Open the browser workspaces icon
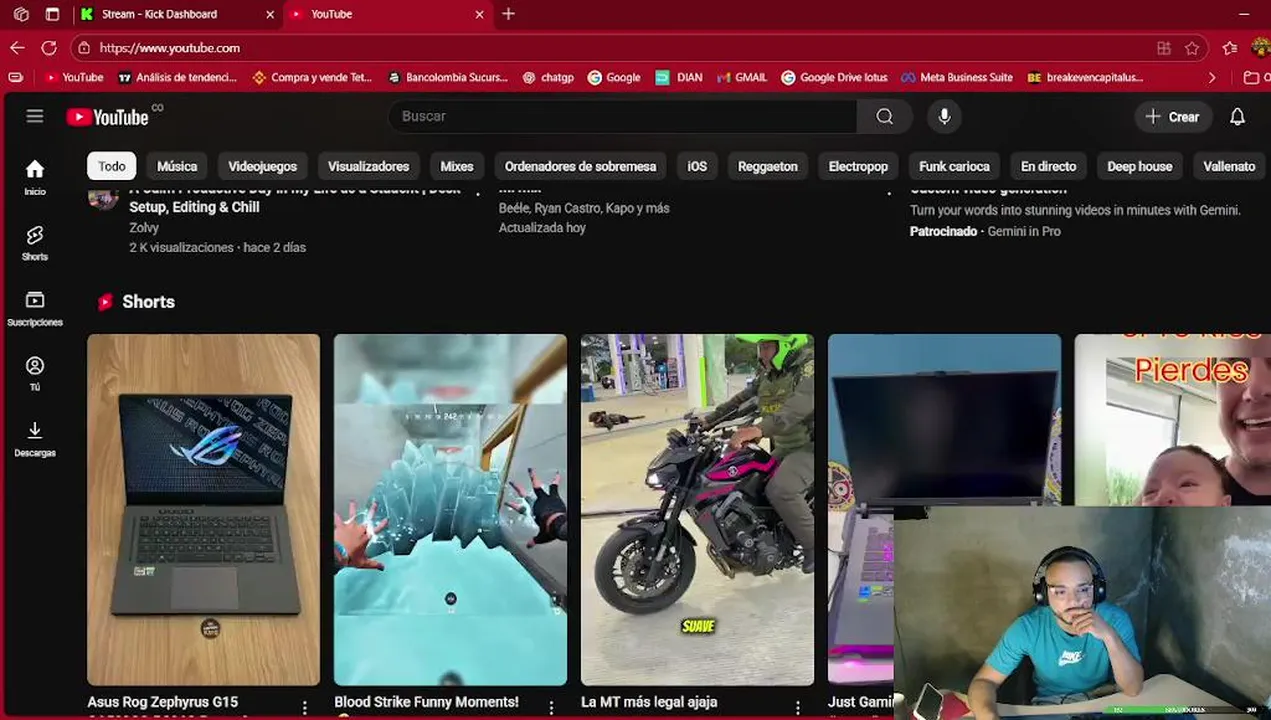The height and width of the screenshot is (720, 1271). coord(21,14)
